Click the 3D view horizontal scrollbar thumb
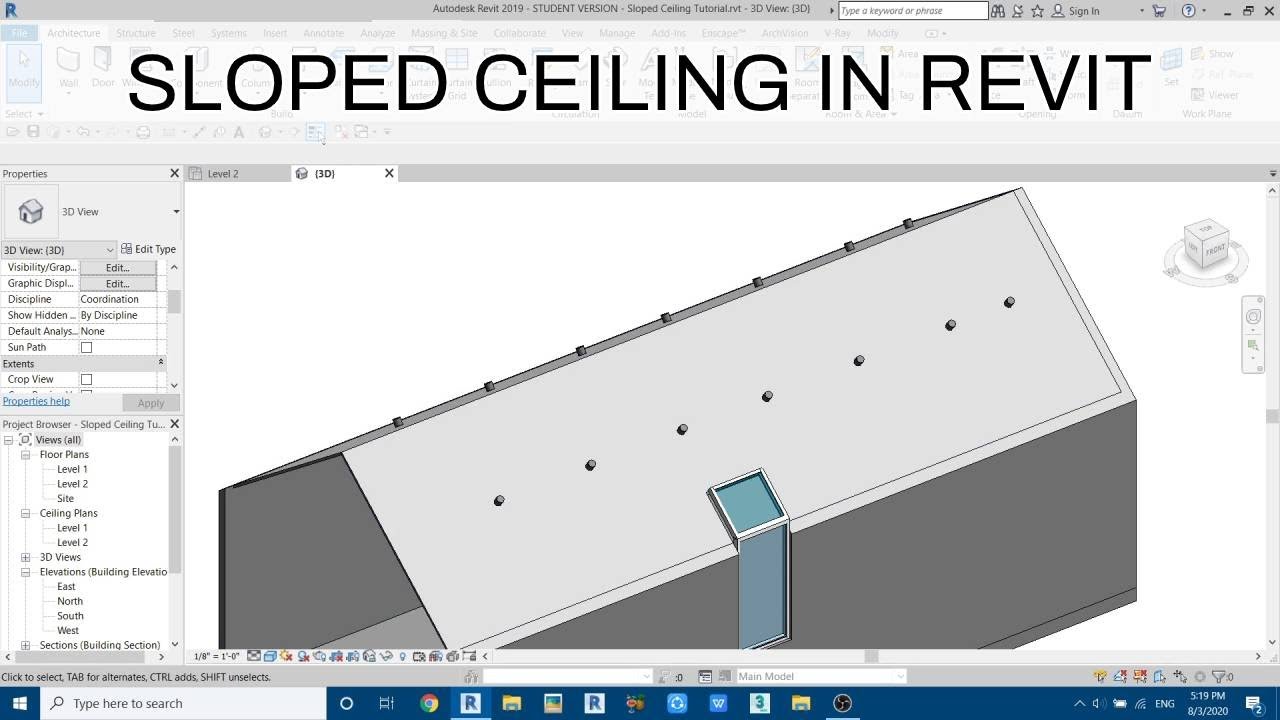The height and width of the screenshot is (720, 1280). tap(870, 656)
